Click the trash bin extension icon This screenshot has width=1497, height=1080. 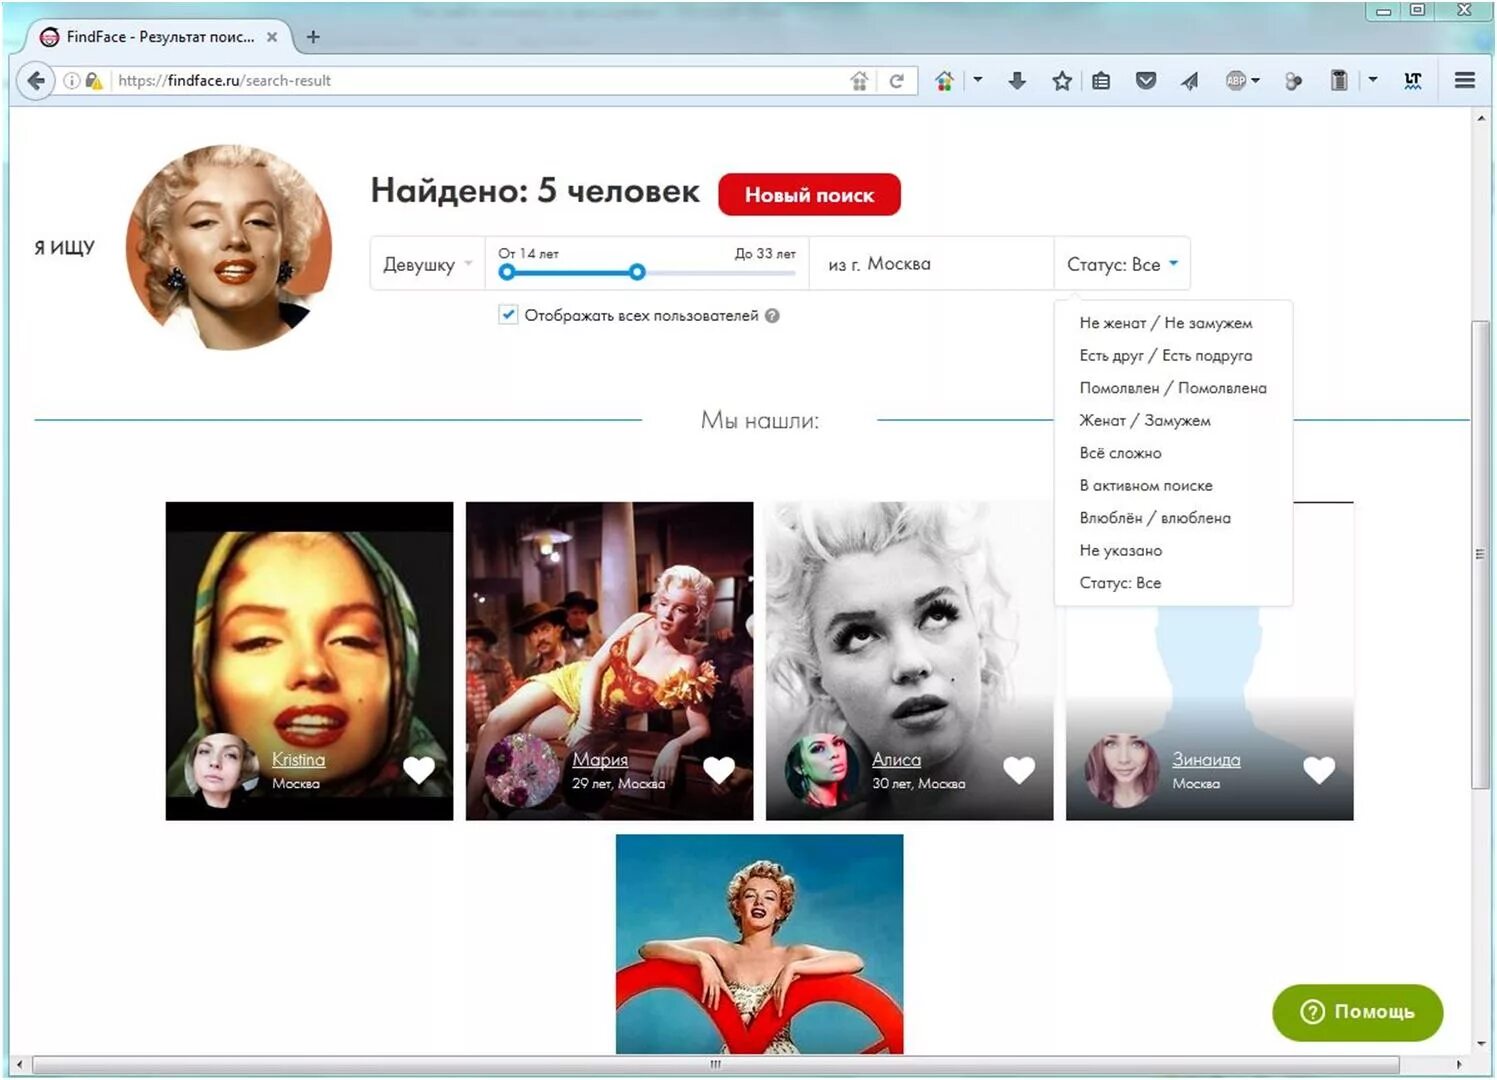[1339, 81]
